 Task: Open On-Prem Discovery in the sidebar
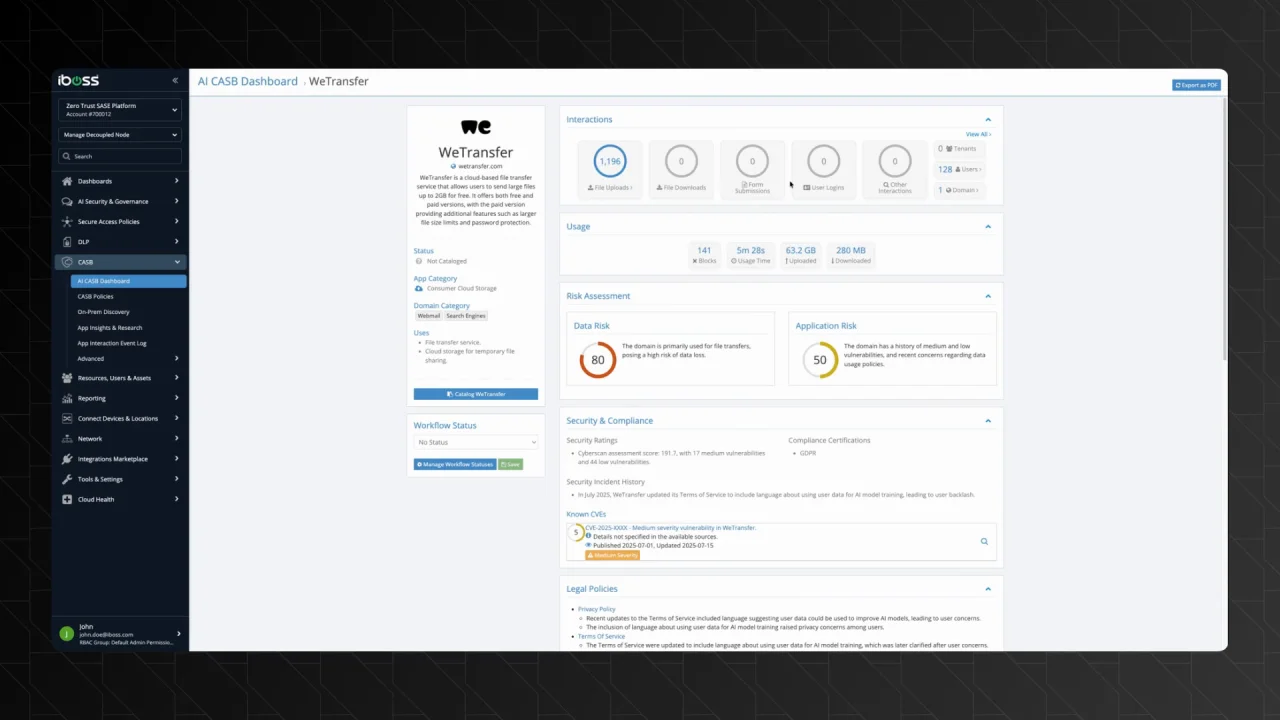(104, 312)
